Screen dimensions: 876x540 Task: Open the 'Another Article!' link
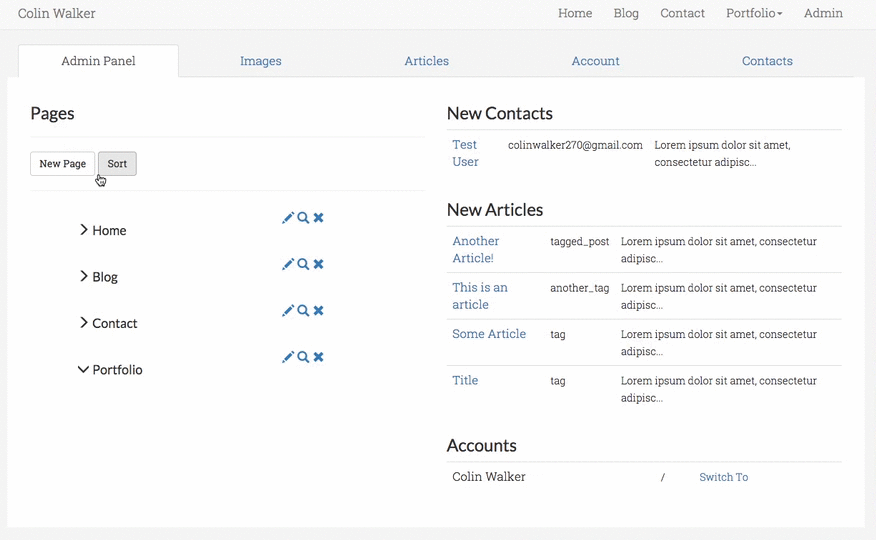(x=475, y=249)
